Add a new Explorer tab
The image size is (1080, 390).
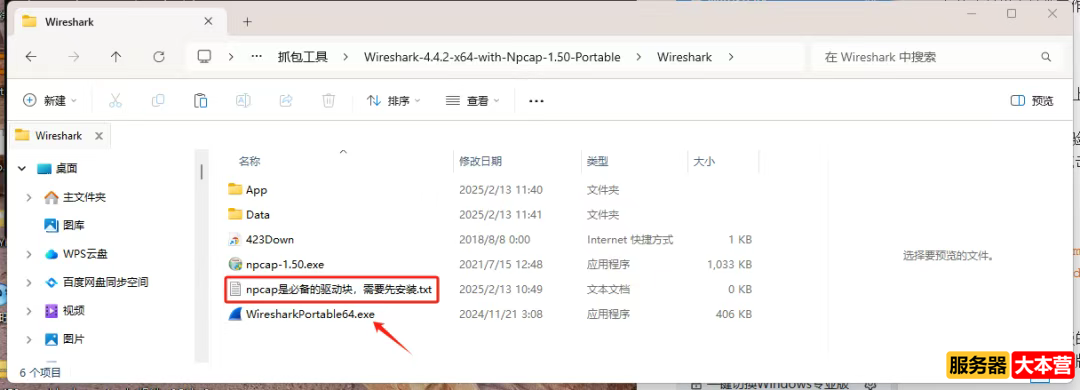(247, 22)
